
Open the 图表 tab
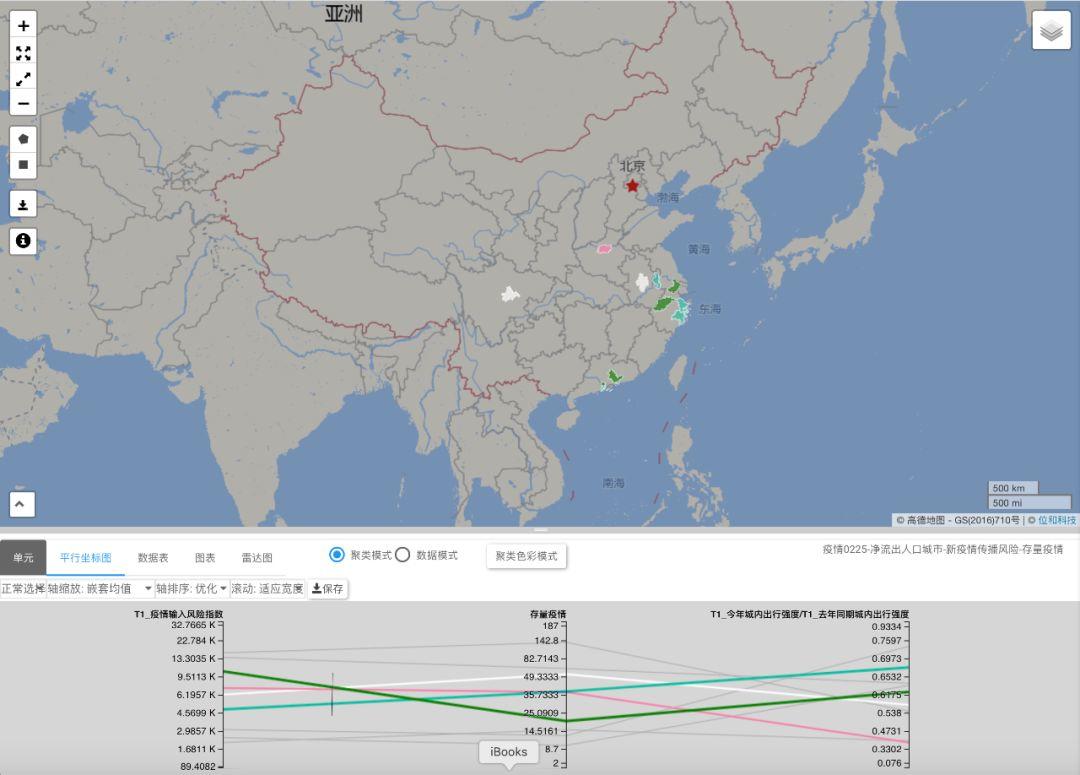click(x=205, y=557)
